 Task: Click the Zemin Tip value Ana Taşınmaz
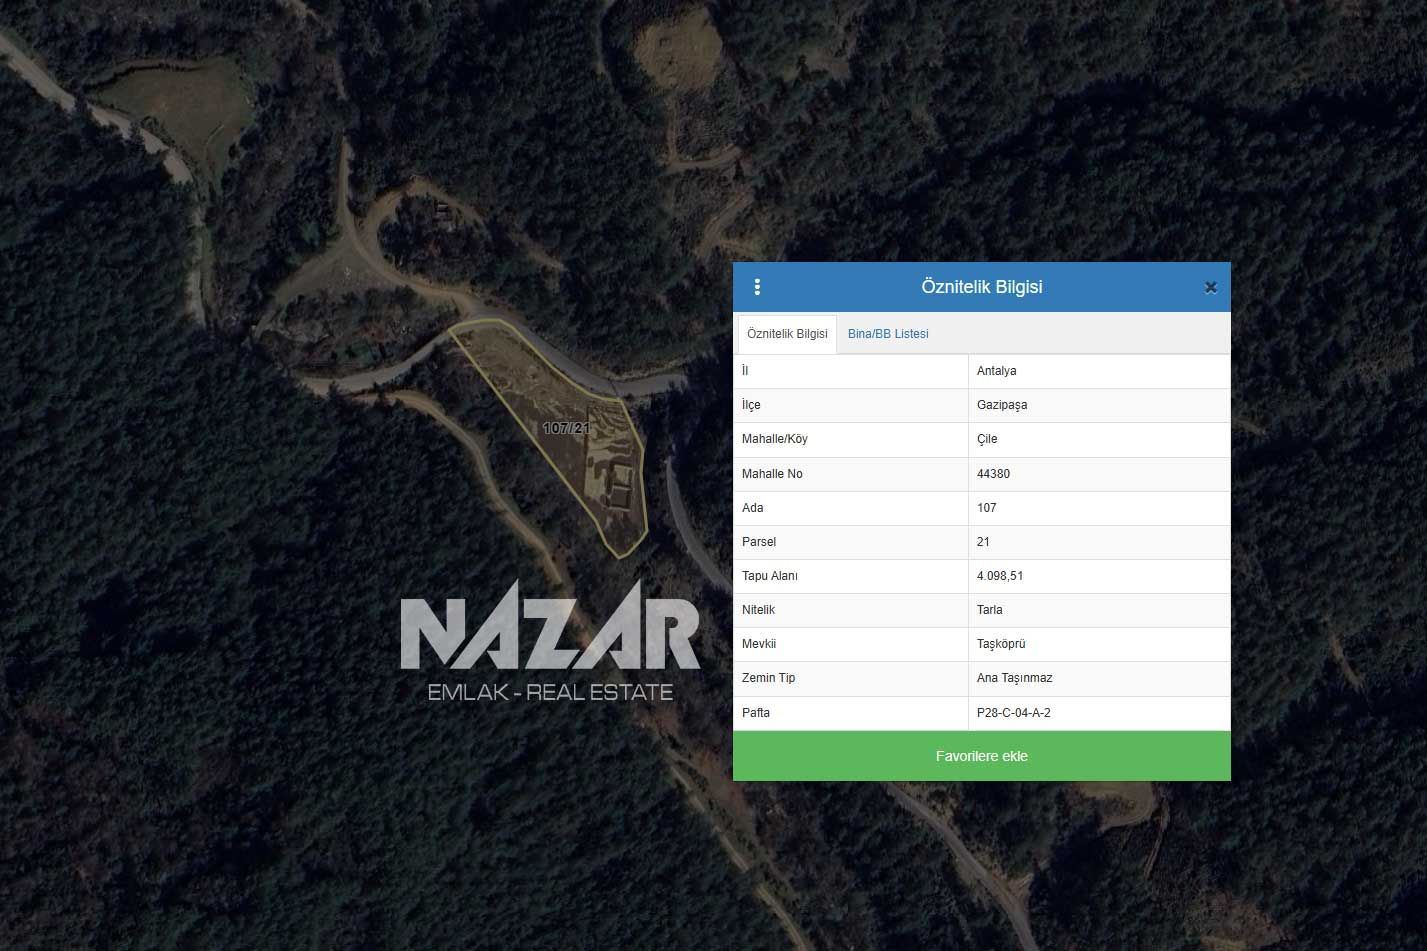coord(1014,678)
